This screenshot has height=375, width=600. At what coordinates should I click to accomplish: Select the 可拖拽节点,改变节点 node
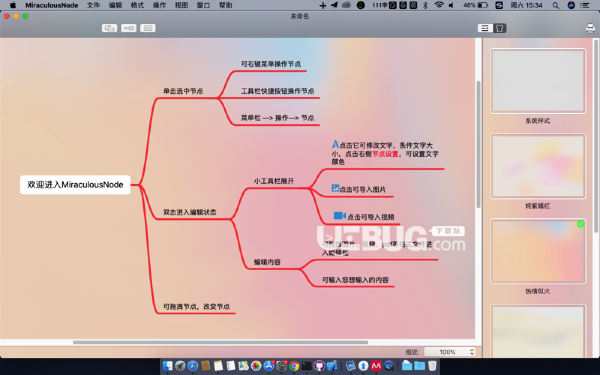point(197,307)
